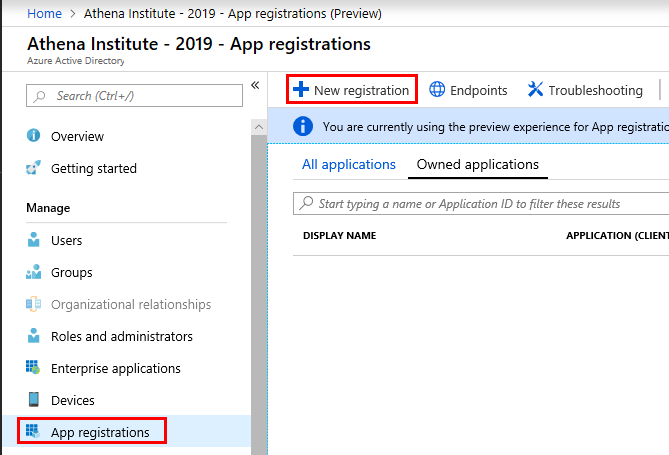This screenshot has height=455, width=669.
Task: Click the Endpoints globe icon
Action: [x=437, y=89]
